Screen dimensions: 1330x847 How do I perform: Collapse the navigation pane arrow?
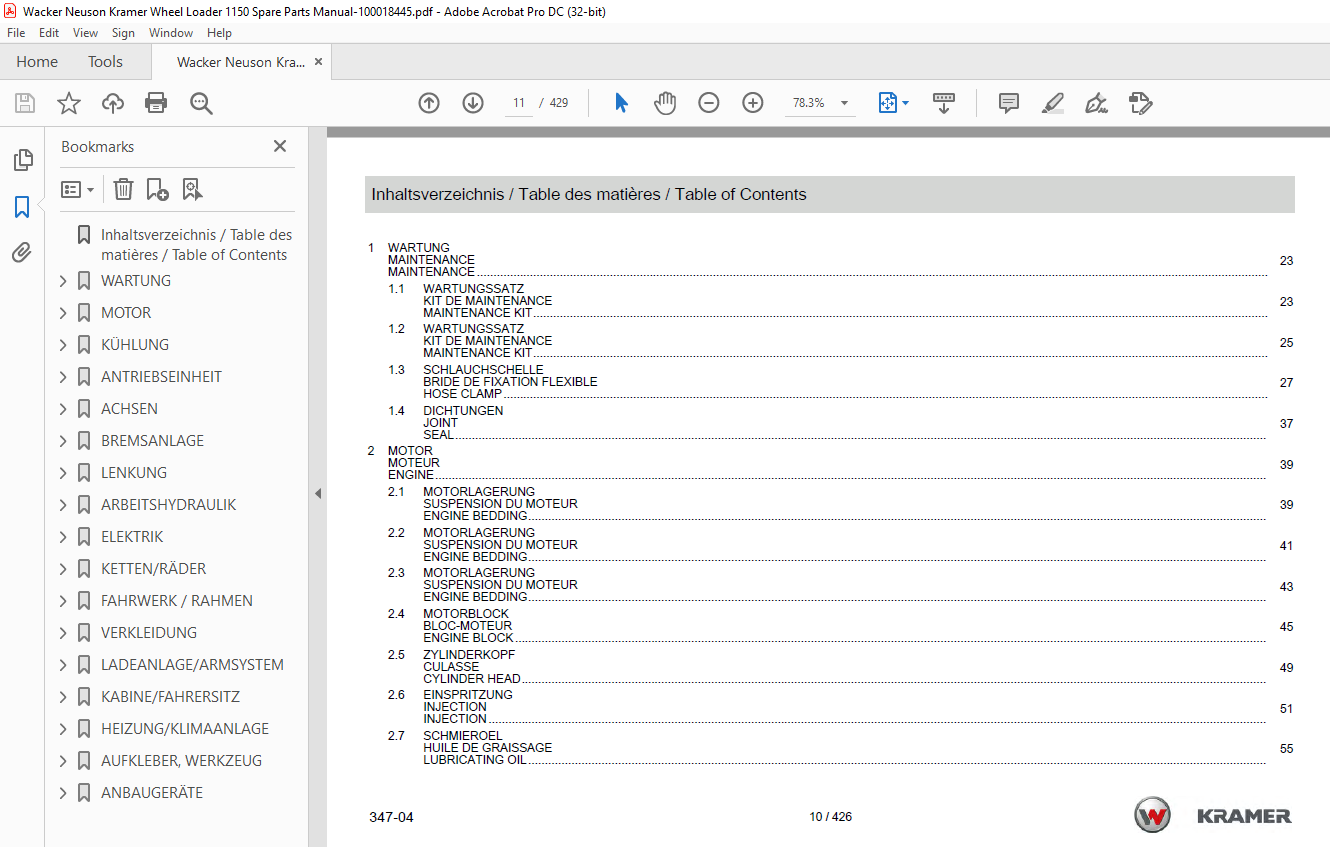pyautogui.click(x=318, y=493)
